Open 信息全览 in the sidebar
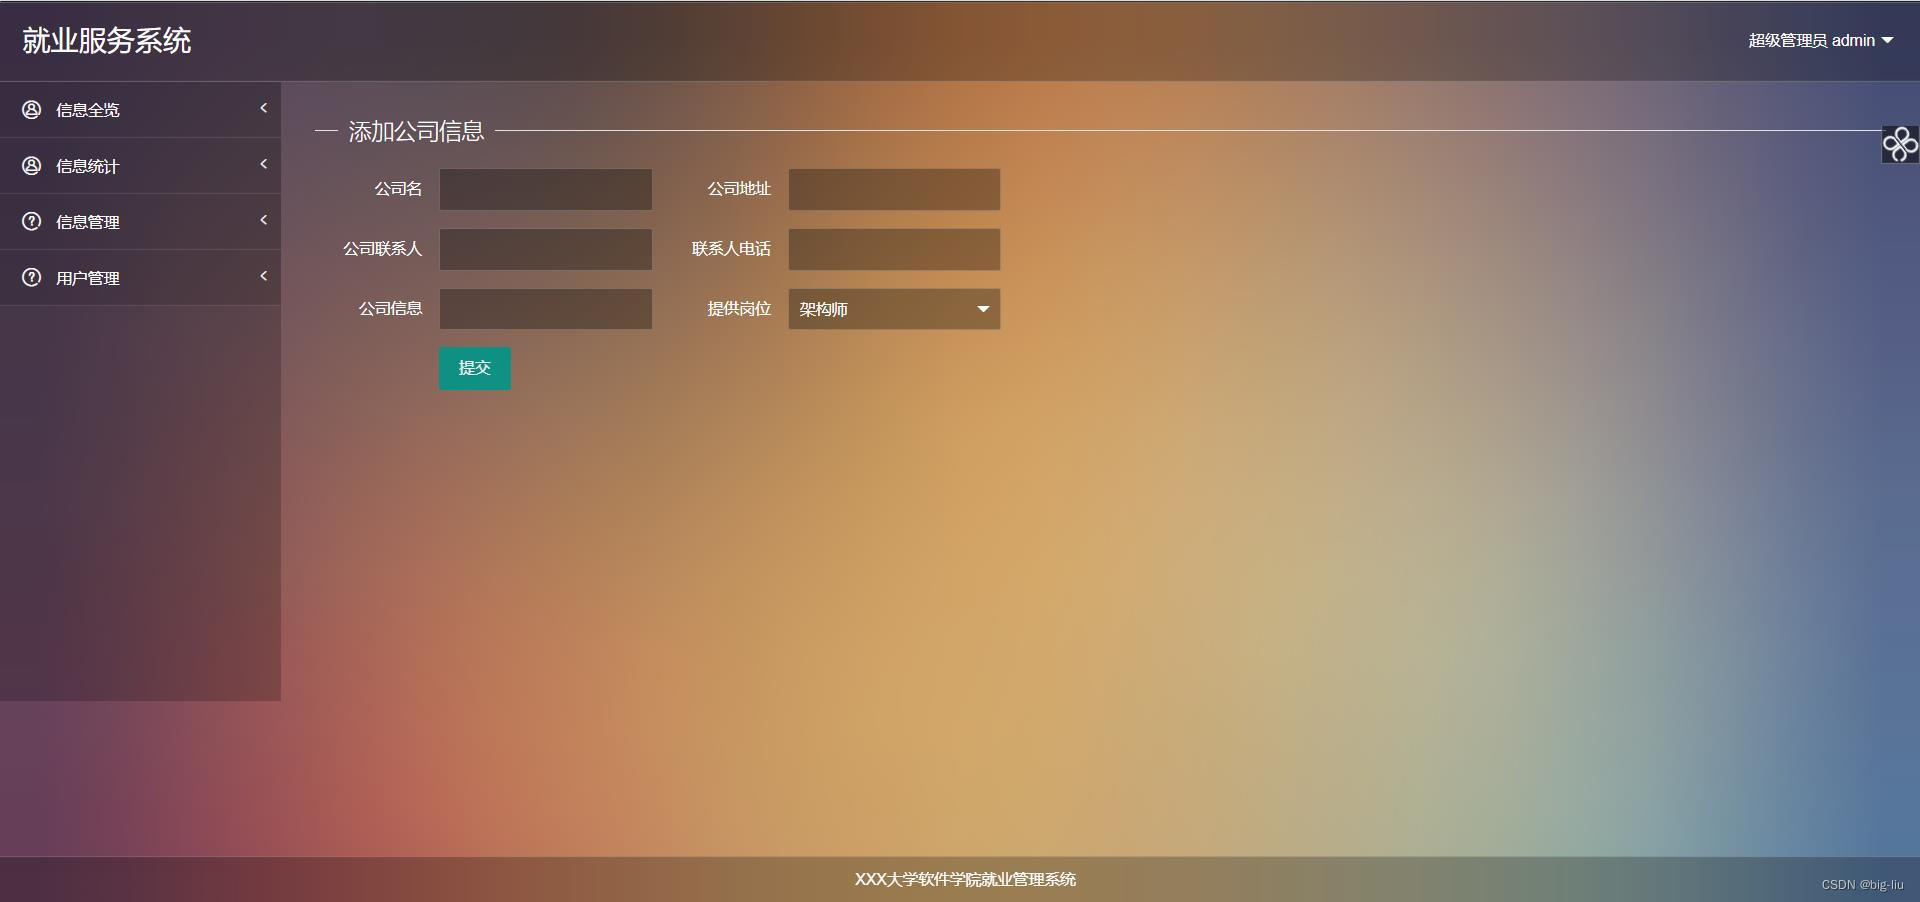Image resolution: width=1920 pixels, height=902 pixels. (140, 110)
